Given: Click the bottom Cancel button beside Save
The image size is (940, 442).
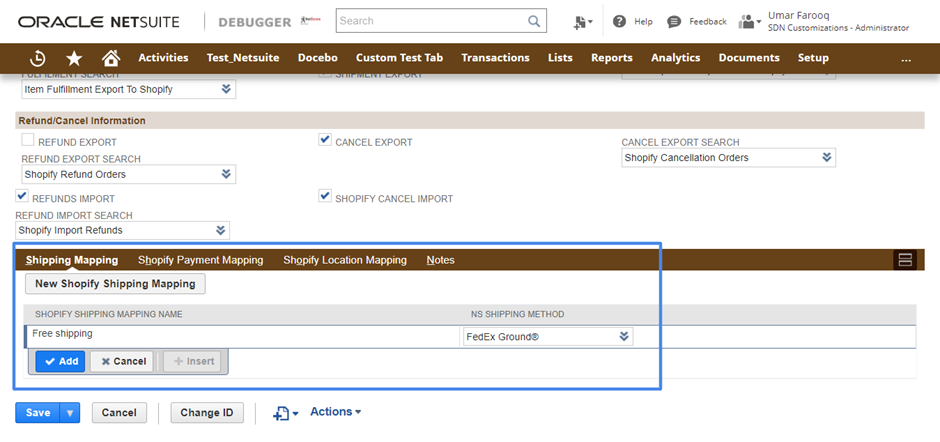Looking at the screenshot, I should pos(119,413).
